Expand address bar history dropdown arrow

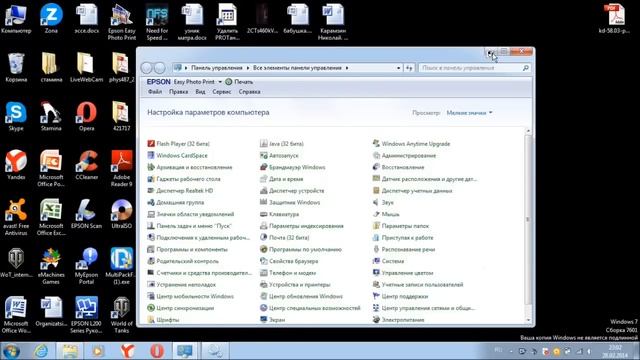398,68
